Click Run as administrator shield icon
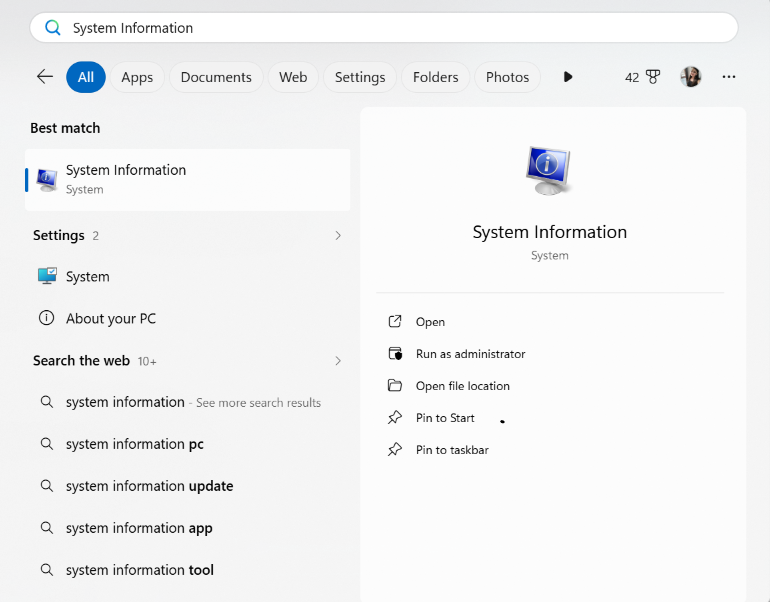This screenshot has width=770, height=602. [395, 354]
